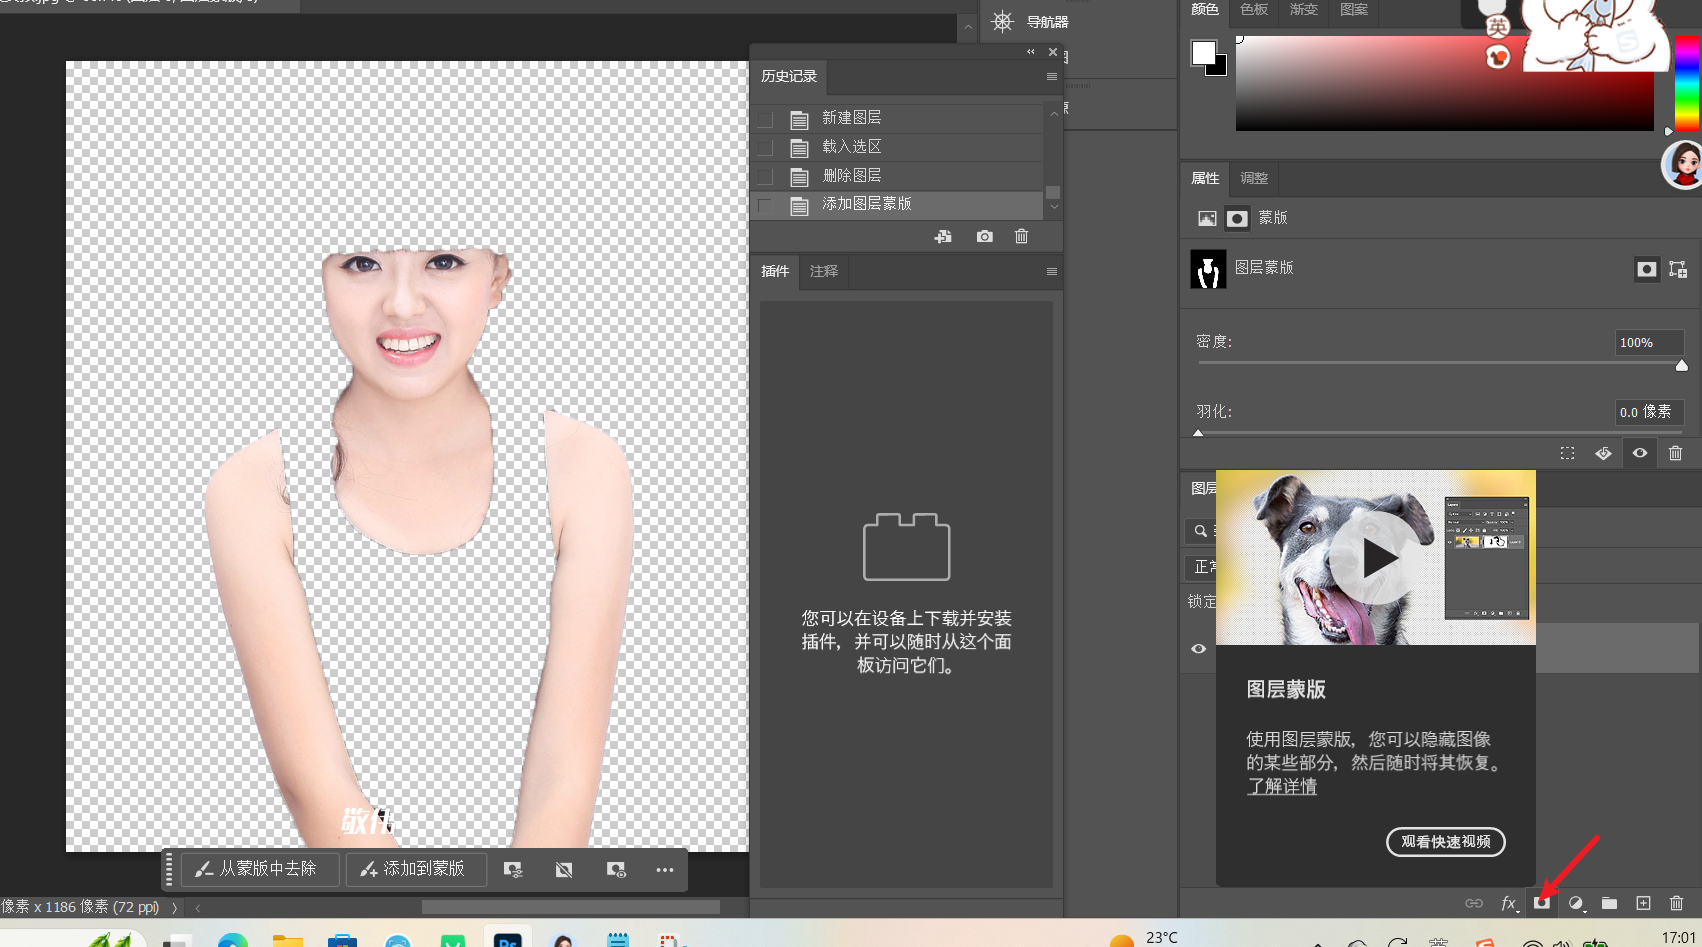Image resolution: width=1702 pixels, height=947 pixels.
Task: Set history brush source on 载入选区 state
Action: (x=766, y=148)
